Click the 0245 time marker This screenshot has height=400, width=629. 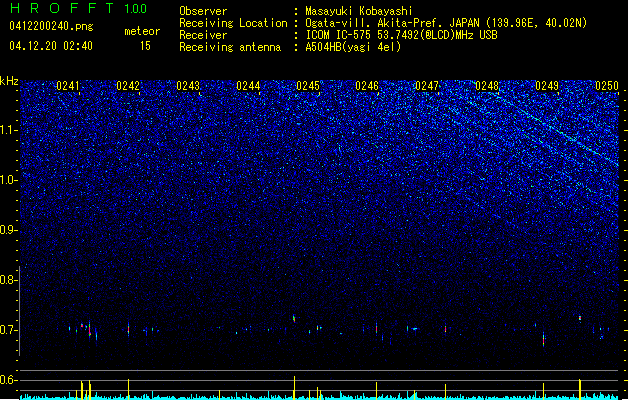pos(308,86)
